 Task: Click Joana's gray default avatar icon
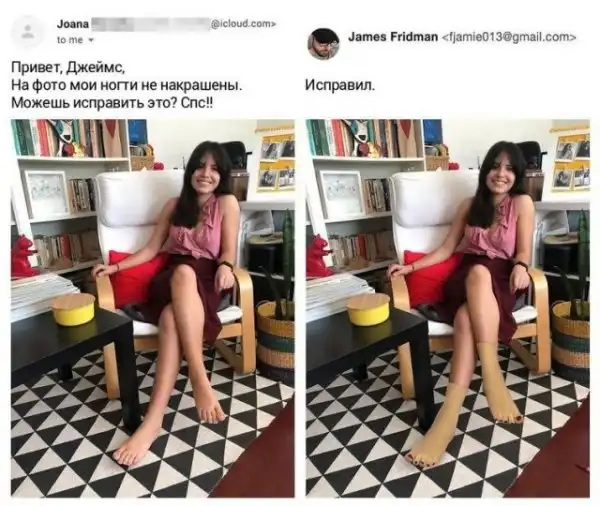(x=28, y=32)
